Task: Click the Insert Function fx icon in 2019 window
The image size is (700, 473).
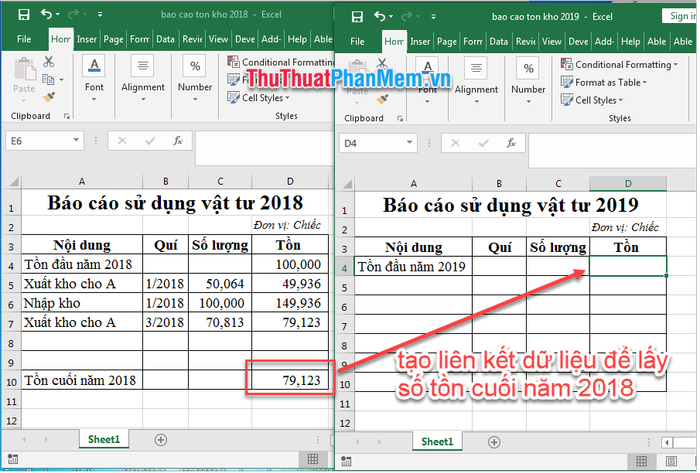Action: 510,142
